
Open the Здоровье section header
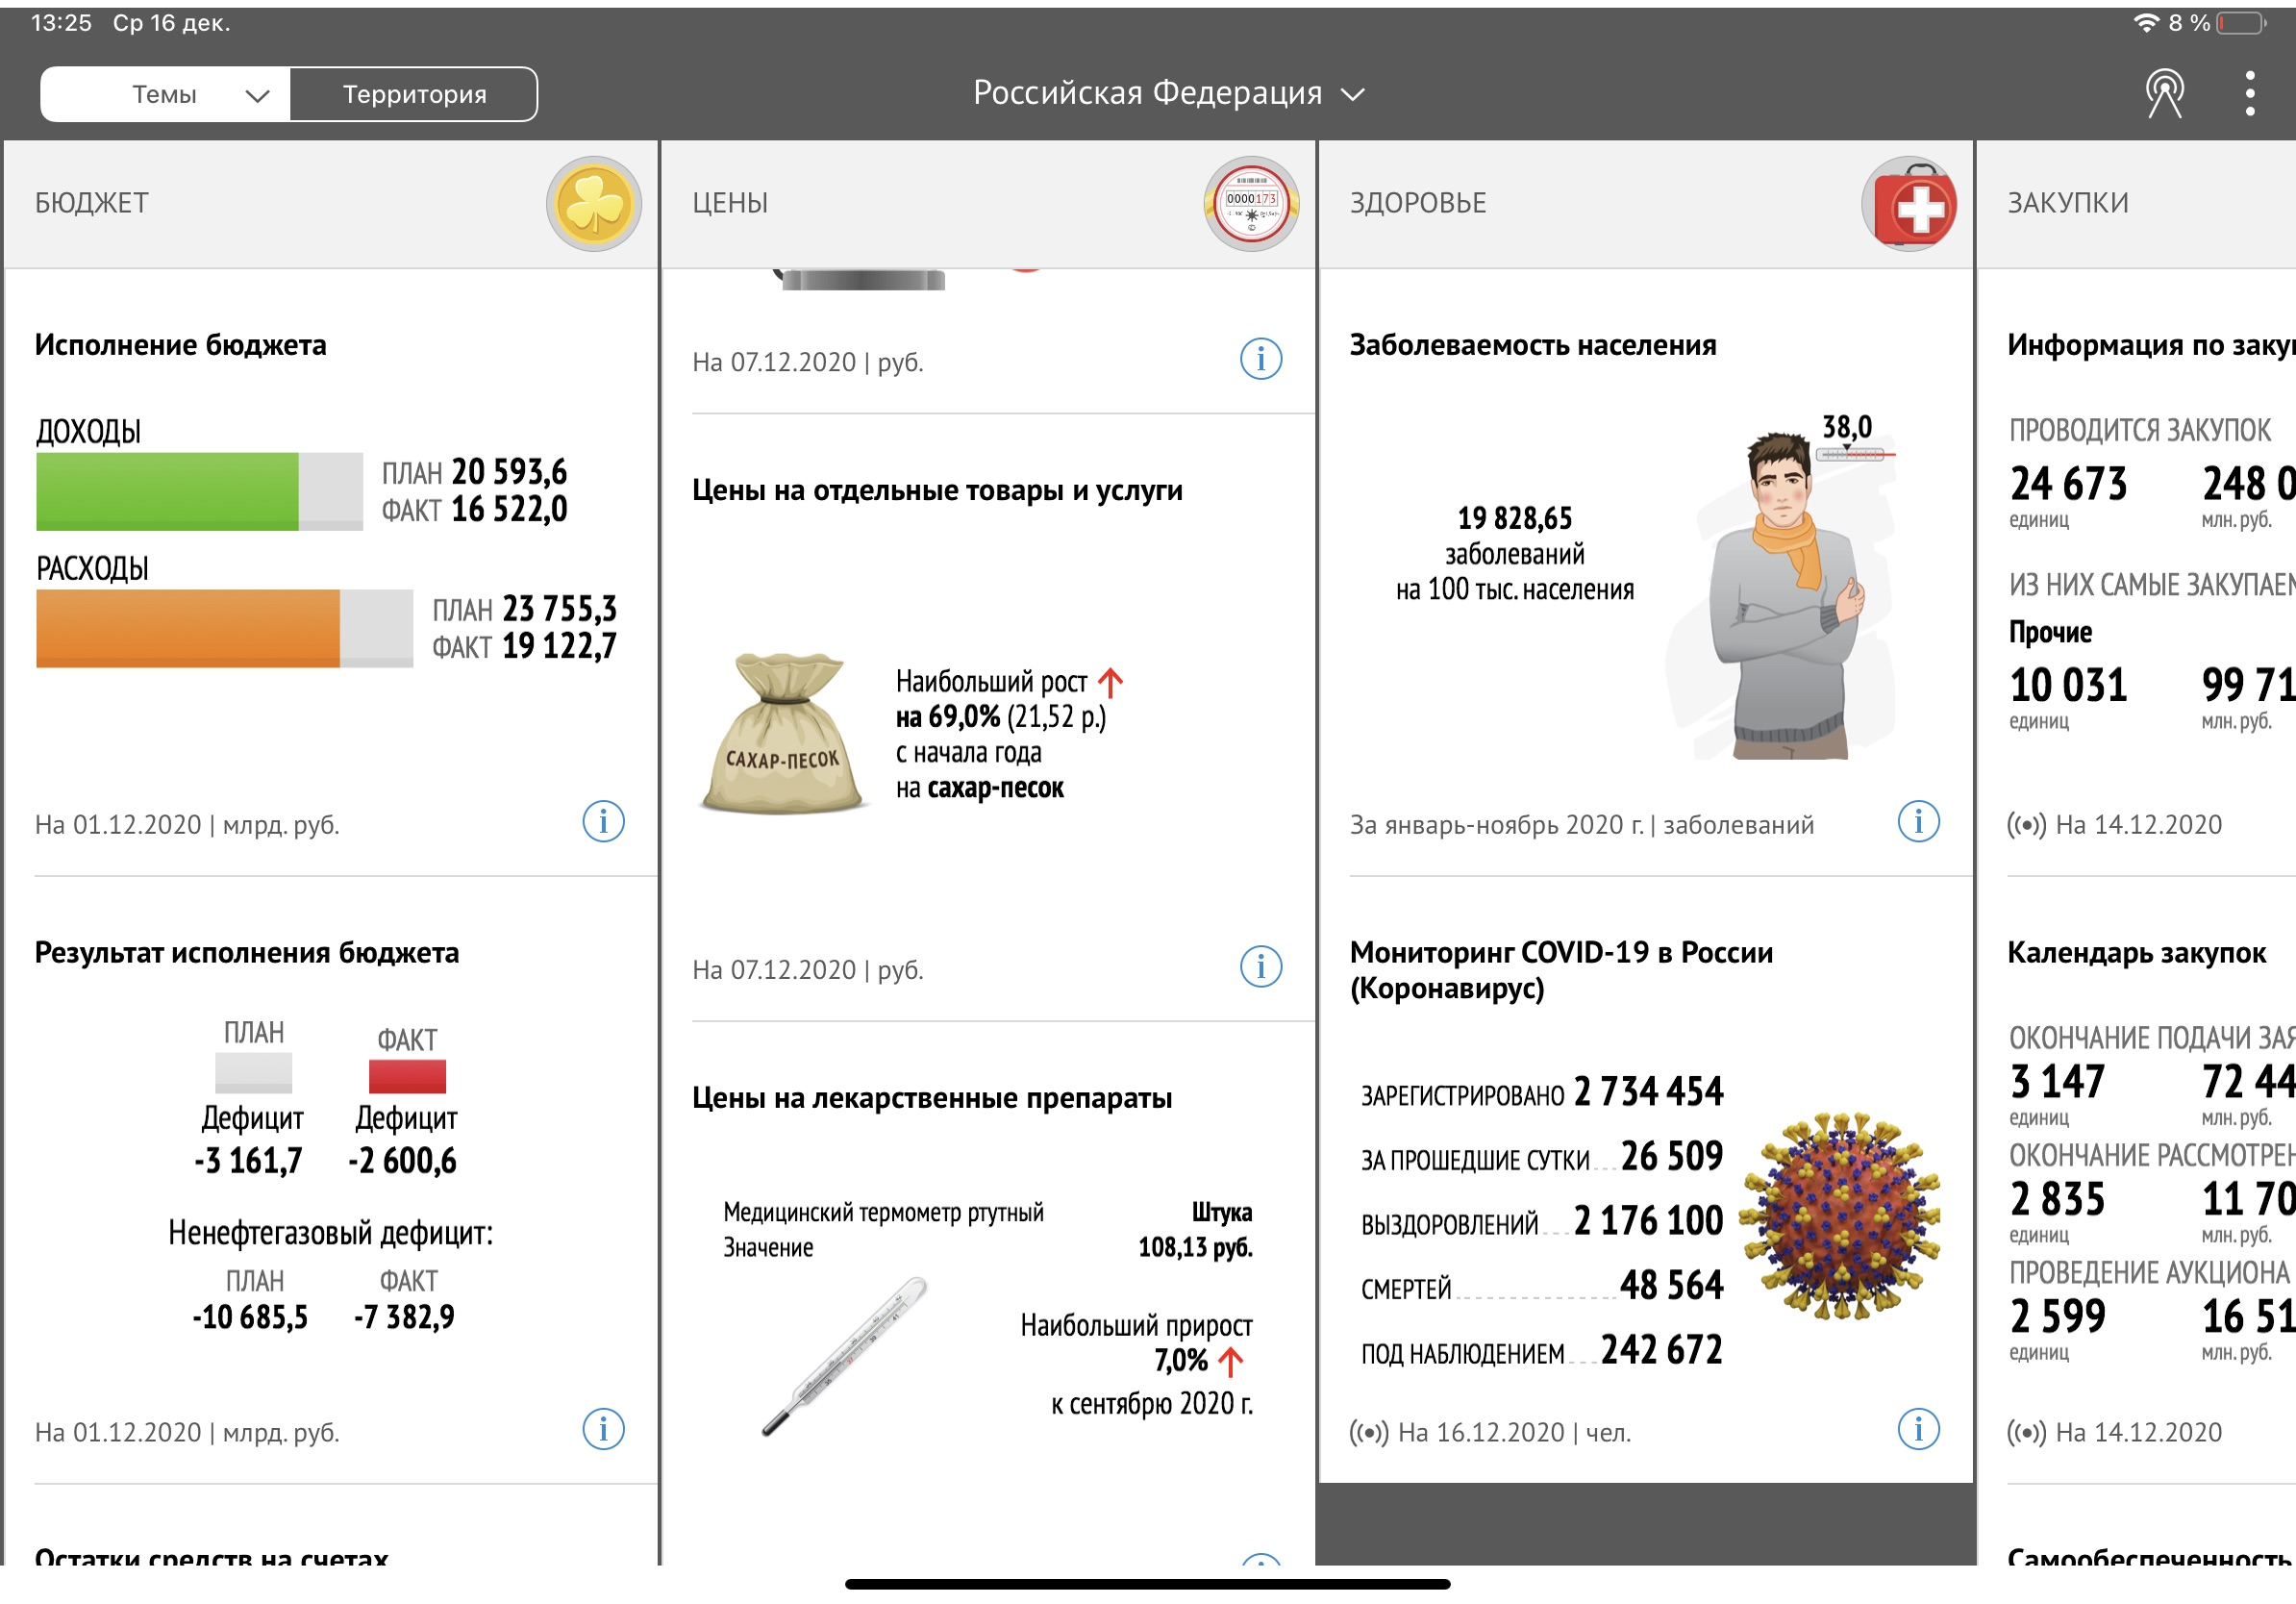click(x=1417, y=203)
